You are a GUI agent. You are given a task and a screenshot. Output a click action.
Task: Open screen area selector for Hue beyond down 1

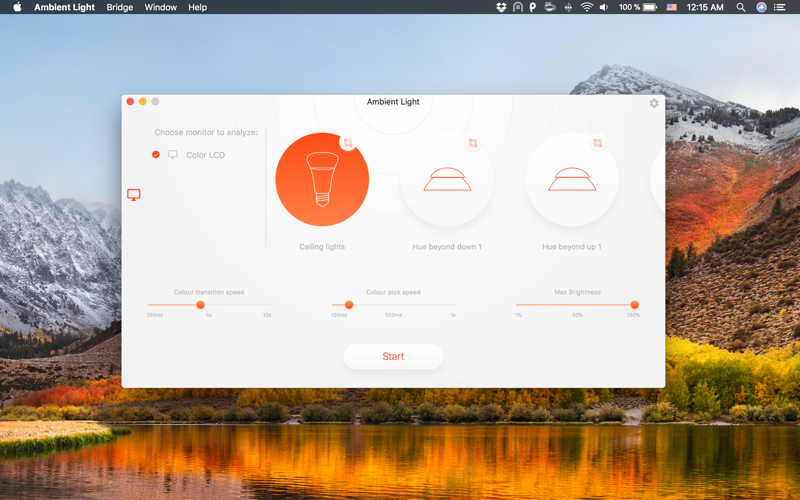[x=473, y=143]
